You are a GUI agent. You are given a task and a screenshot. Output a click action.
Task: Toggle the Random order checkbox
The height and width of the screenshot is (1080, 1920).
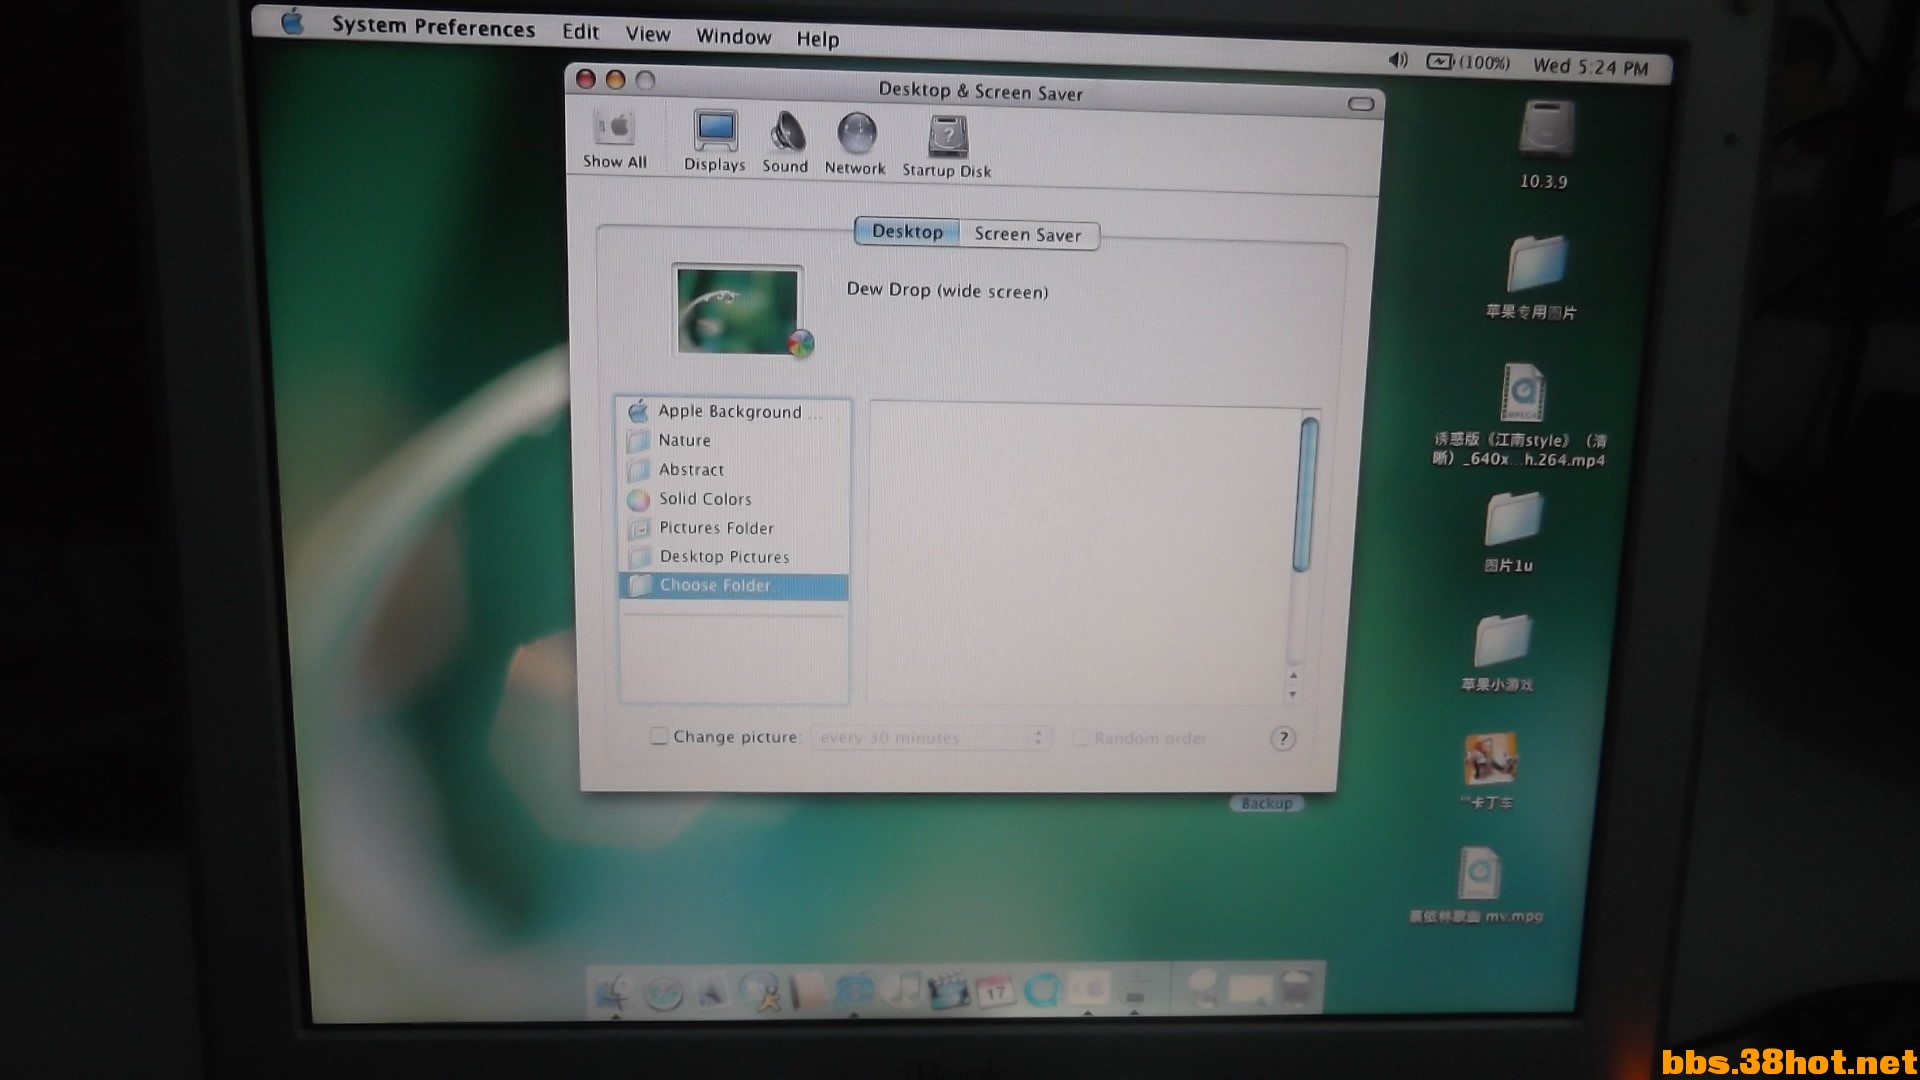coord(1080,738)
